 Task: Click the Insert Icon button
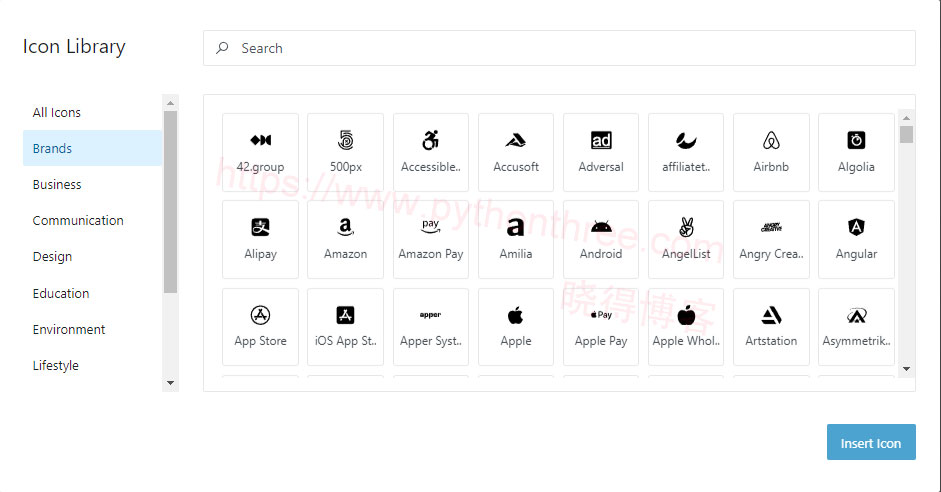click(x=871, y=442)
